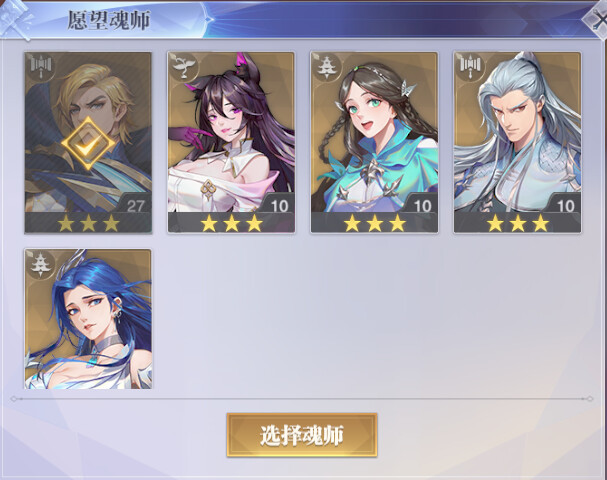Click level 10 badge on braided girl
This screenshot has height=480, width=607.
pyautogui.click(x=422, y=205)
